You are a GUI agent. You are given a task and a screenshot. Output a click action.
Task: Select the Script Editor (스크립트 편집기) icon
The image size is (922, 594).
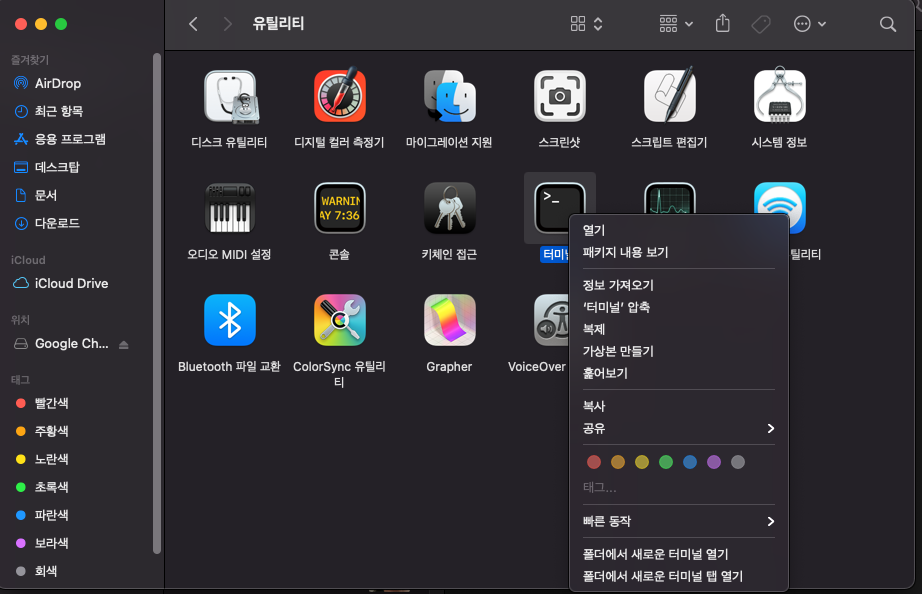[670, 95]
